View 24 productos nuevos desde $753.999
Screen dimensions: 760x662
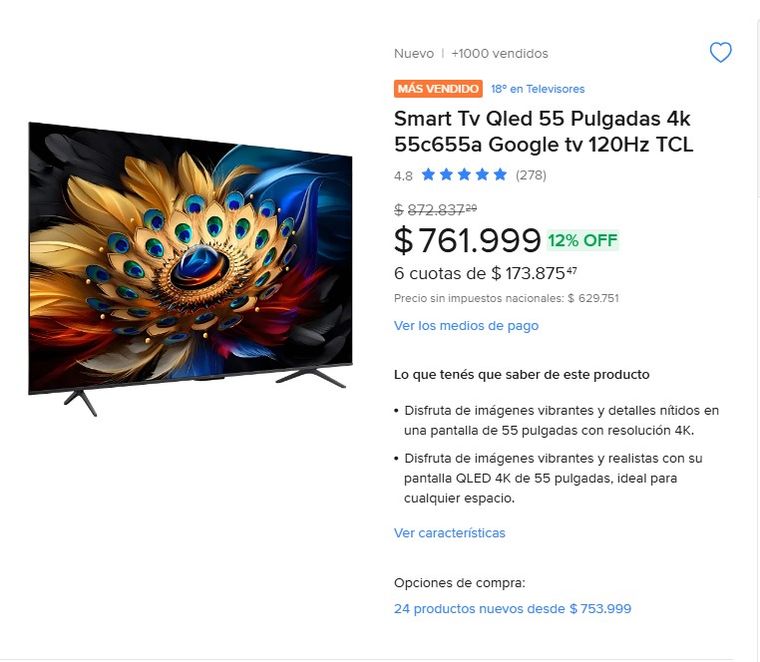click(512, 609)
